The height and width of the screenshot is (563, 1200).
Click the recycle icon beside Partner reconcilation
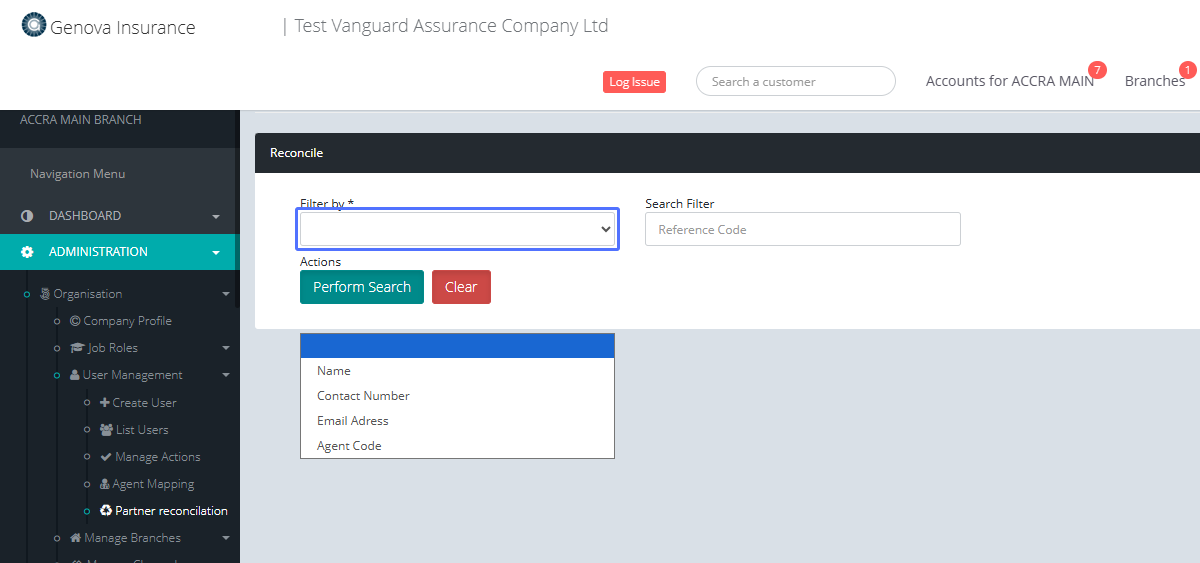pos(106,511)
